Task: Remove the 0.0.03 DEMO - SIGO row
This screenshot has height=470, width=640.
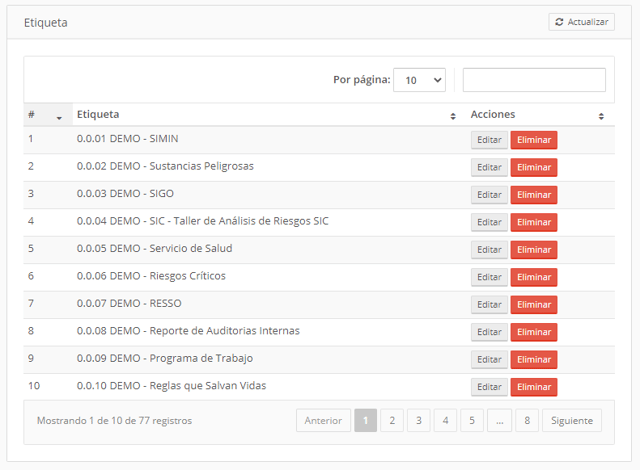Action: point(534,195)
